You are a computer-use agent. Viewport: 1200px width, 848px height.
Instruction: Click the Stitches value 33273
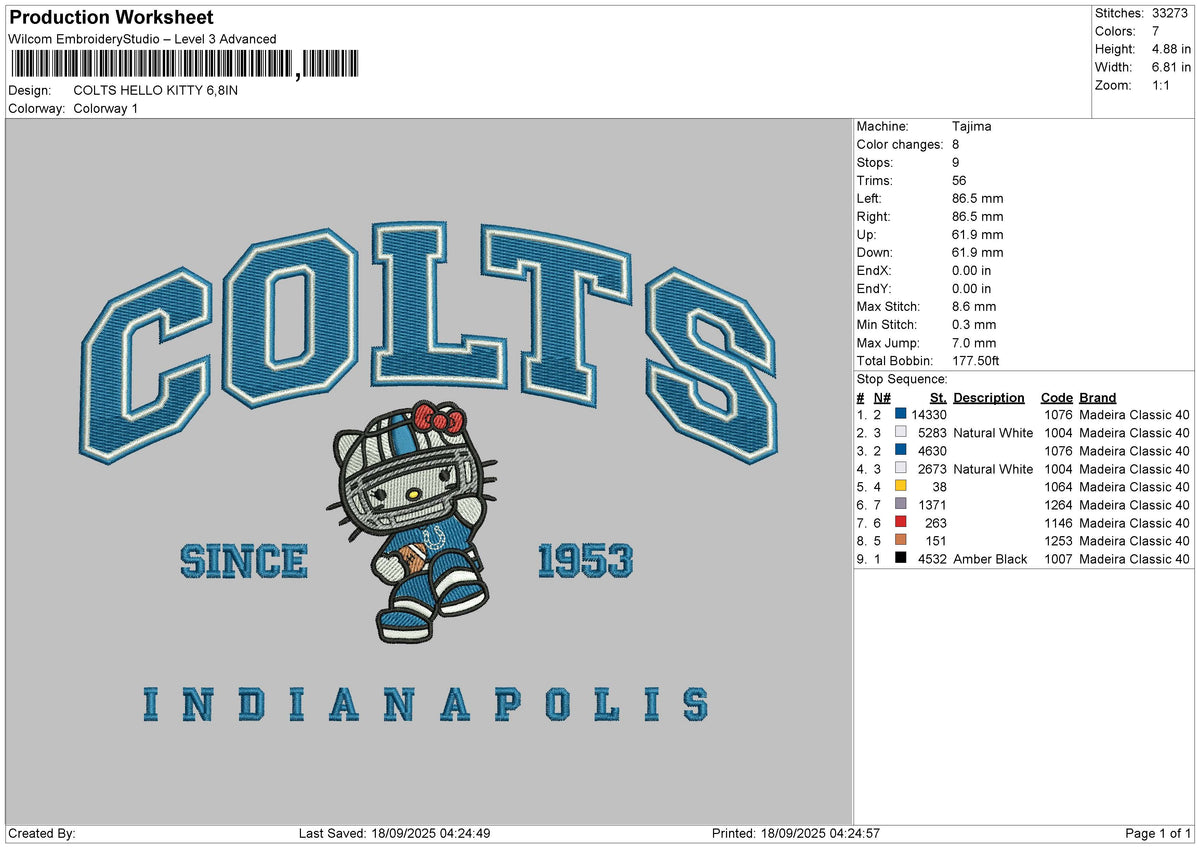click(x=1172, y=13)
